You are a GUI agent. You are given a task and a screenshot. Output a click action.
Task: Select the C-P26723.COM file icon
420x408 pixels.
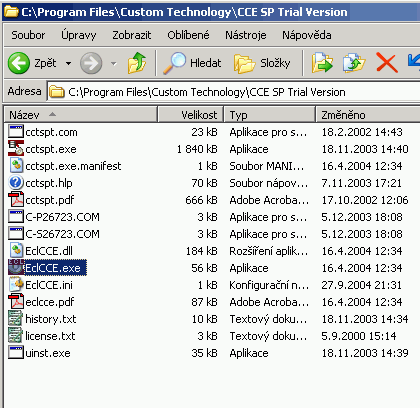16,217
